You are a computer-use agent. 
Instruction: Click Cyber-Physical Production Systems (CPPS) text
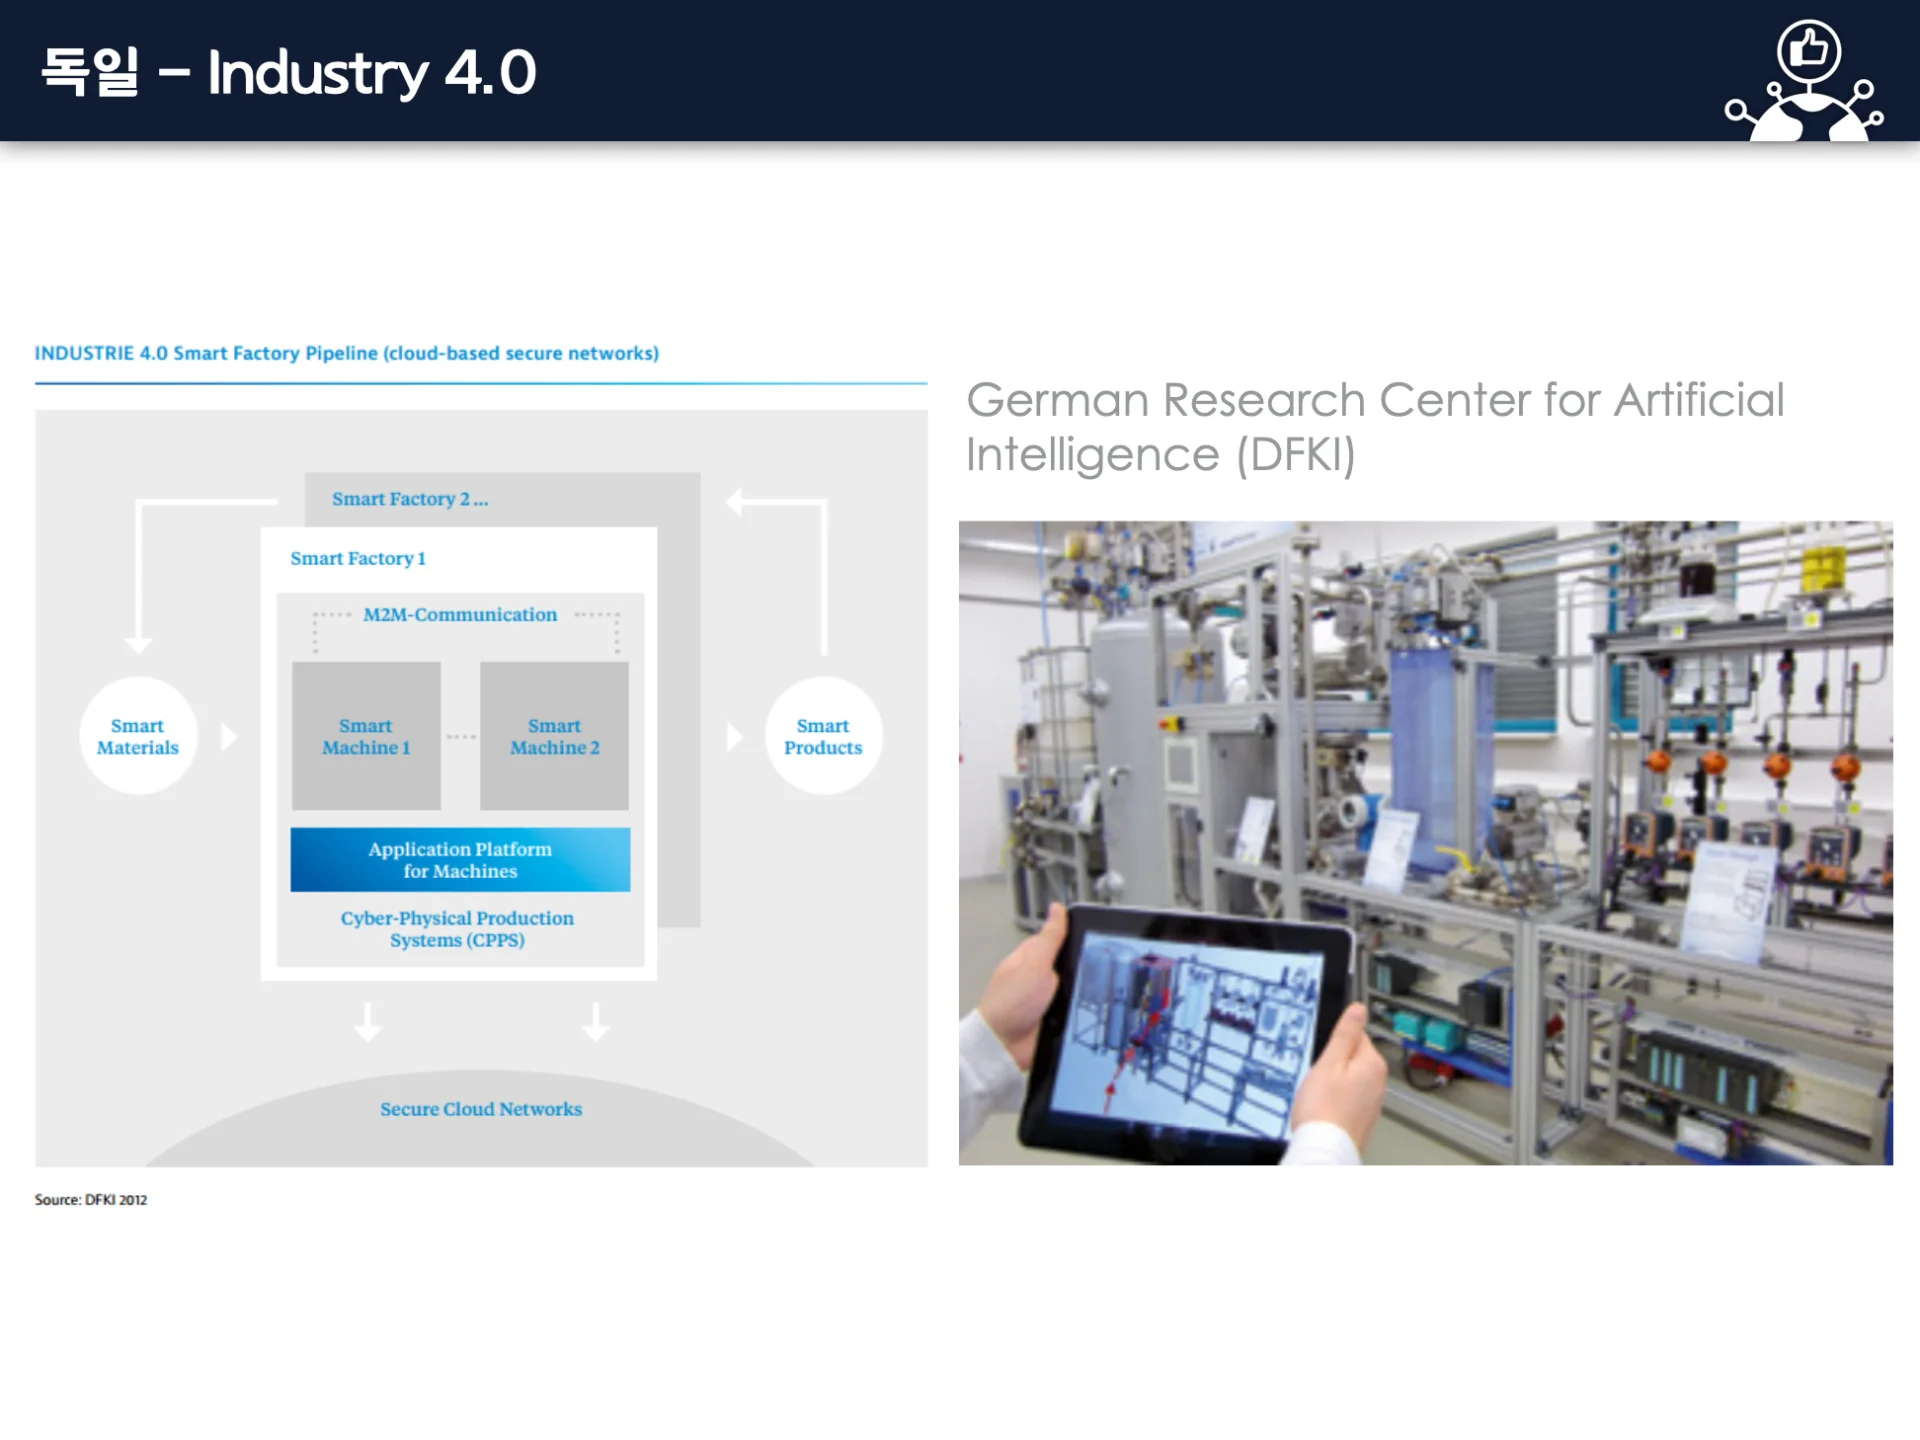(x=457, y=929)
